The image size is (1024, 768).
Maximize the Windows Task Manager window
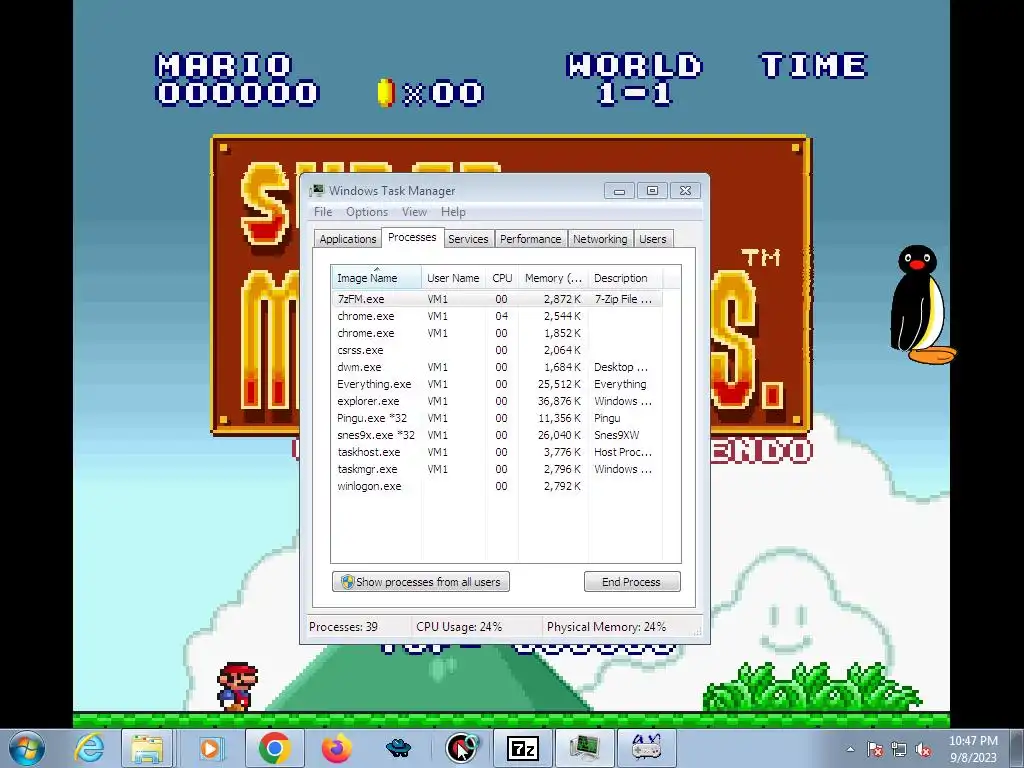[x=652, y=191]
